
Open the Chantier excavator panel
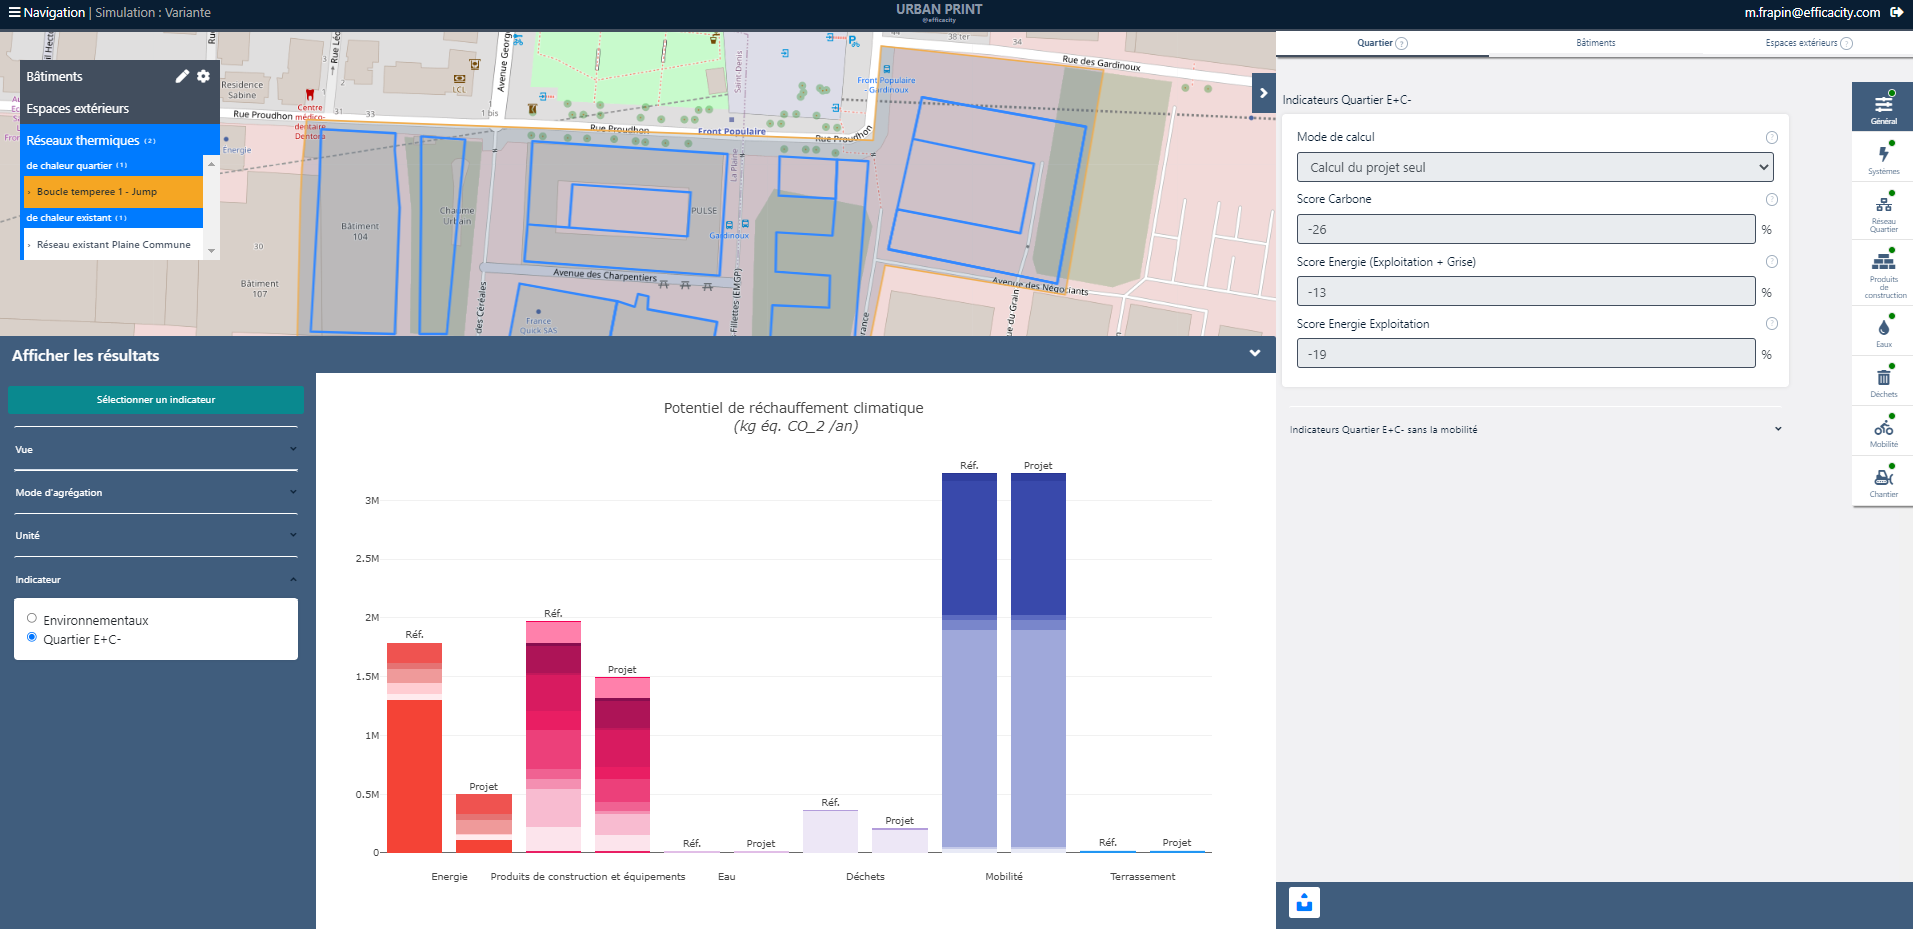coord(1883,481)
